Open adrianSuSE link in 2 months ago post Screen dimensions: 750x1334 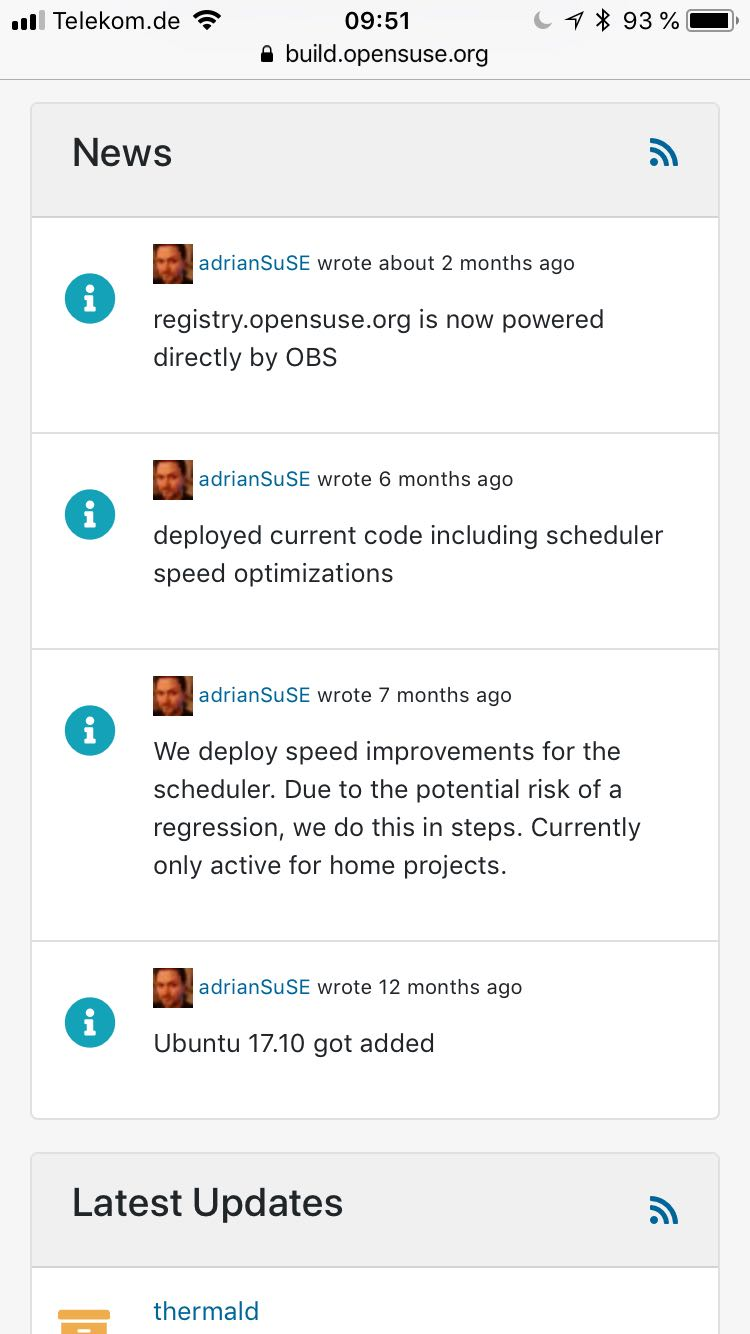pyautogui.click(x=254, y=263)
